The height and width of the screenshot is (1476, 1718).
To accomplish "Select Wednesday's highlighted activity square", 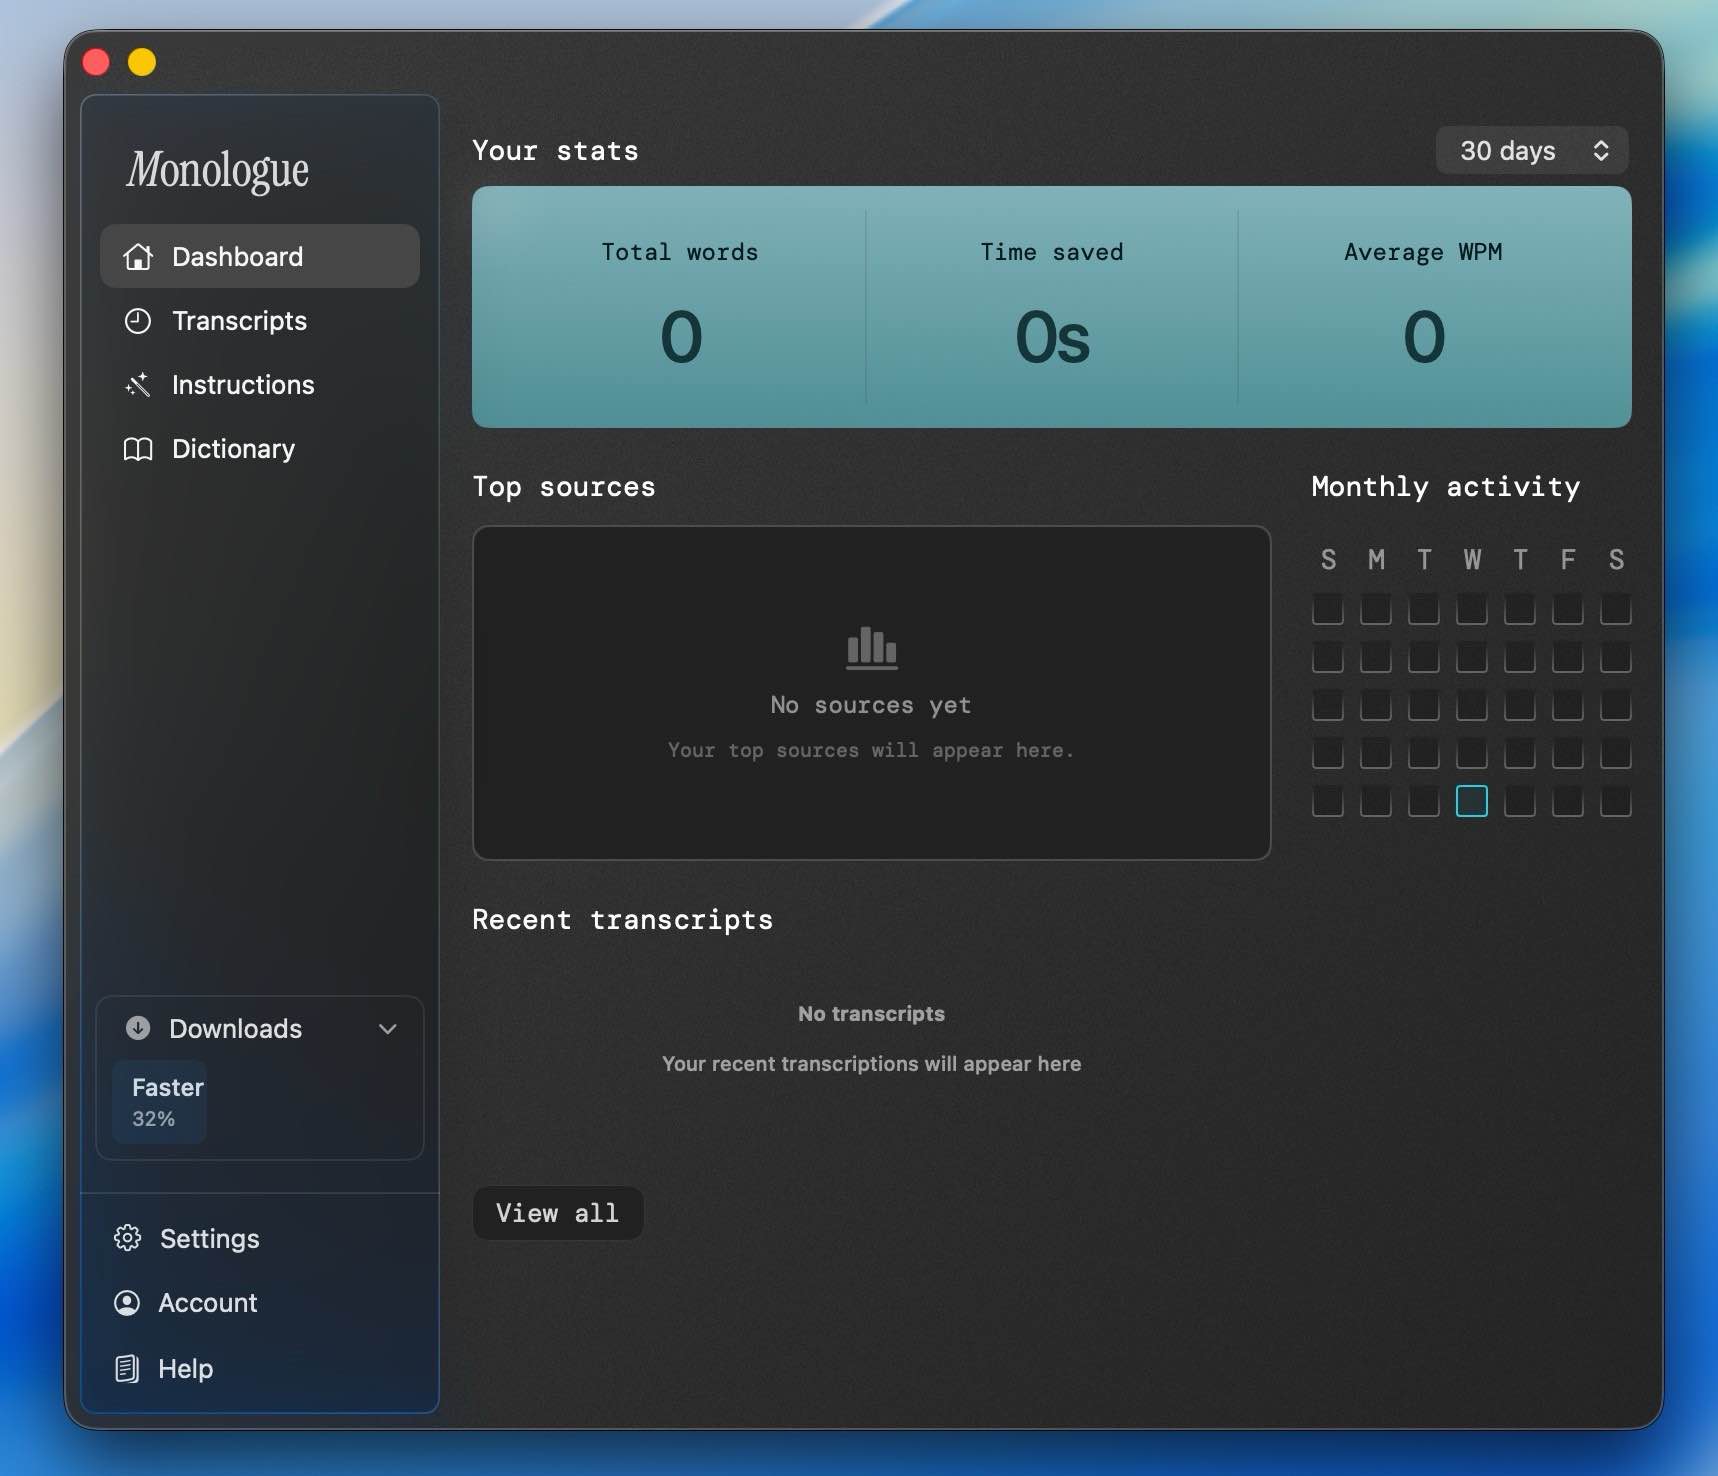I will pyautogui.click(x=1471, y=801).
